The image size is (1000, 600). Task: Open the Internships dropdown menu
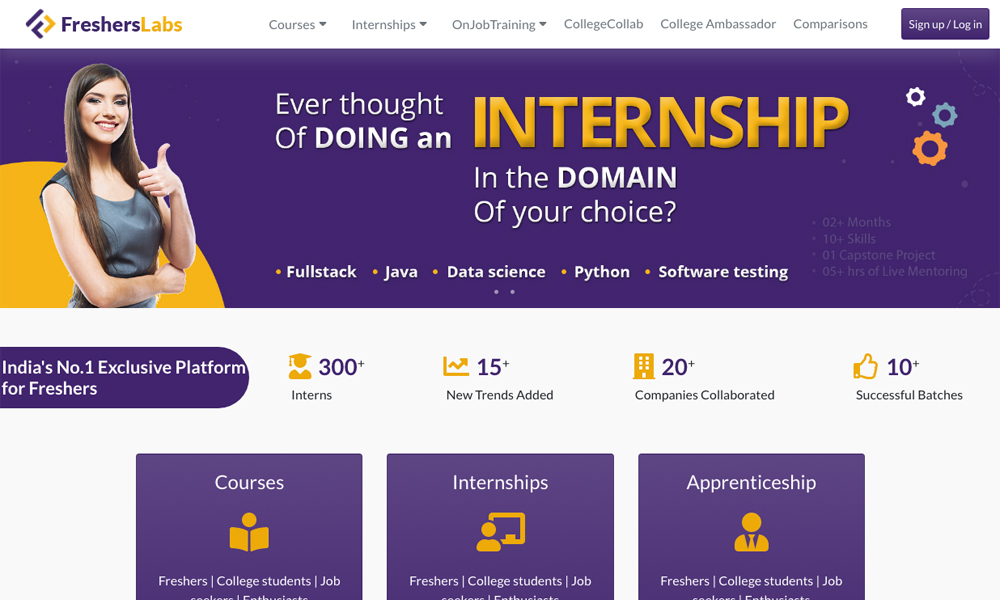(389, 24)
